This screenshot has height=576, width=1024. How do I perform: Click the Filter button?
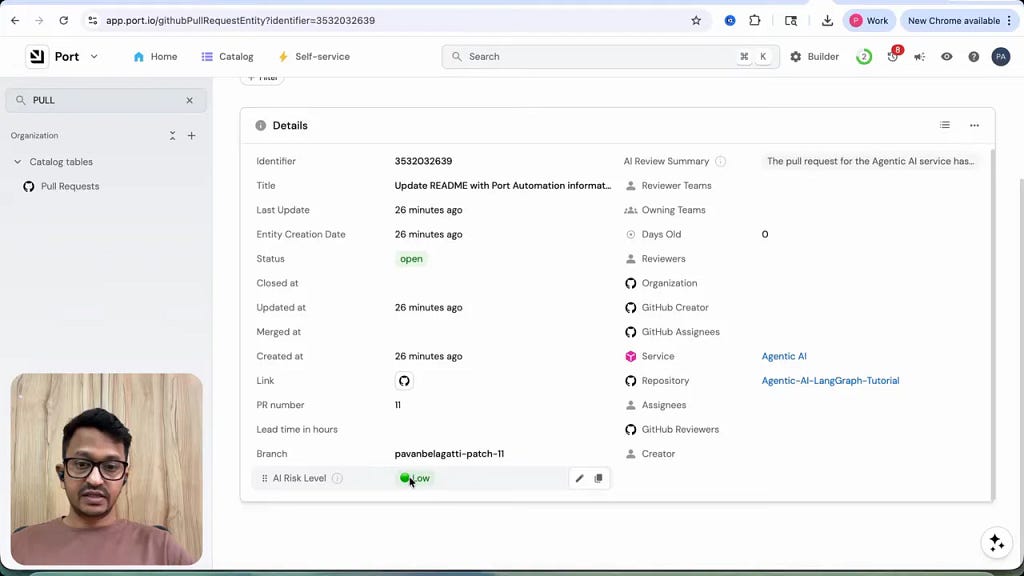(262, 78)
